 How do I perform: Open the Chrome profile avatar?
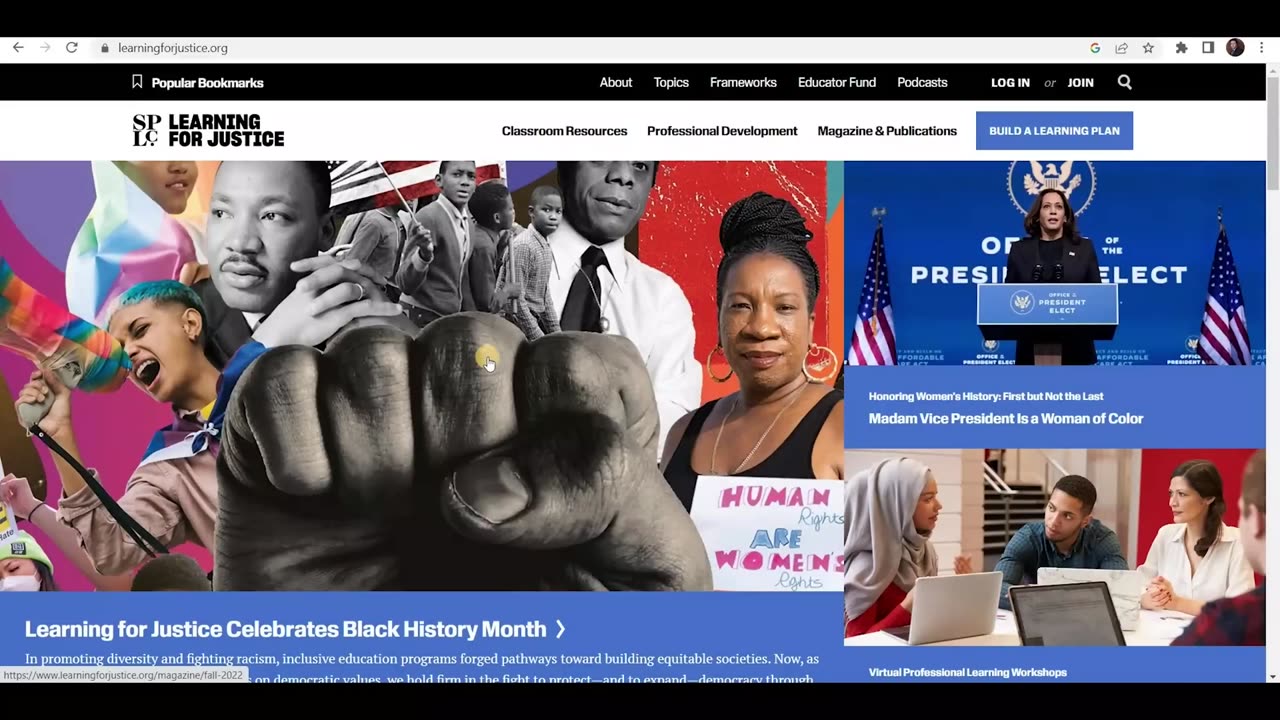click(1235, 48)
